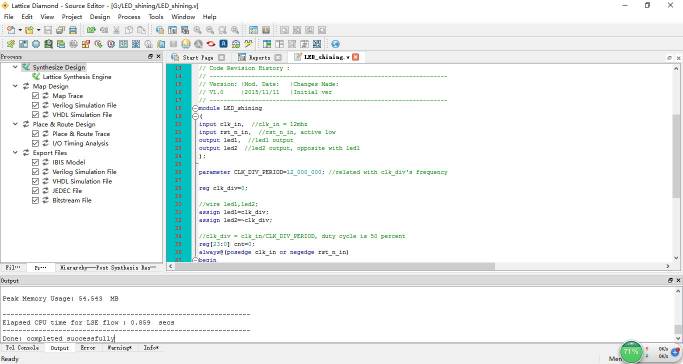Close the LED_shining.v editor tab
683x364 pixels.
point(356,57)
